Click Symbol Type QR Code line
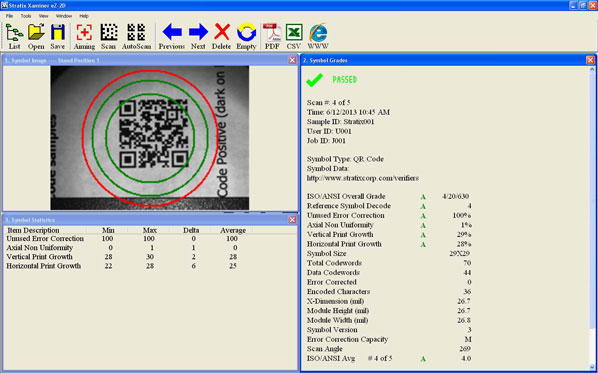 pos(345,159)
